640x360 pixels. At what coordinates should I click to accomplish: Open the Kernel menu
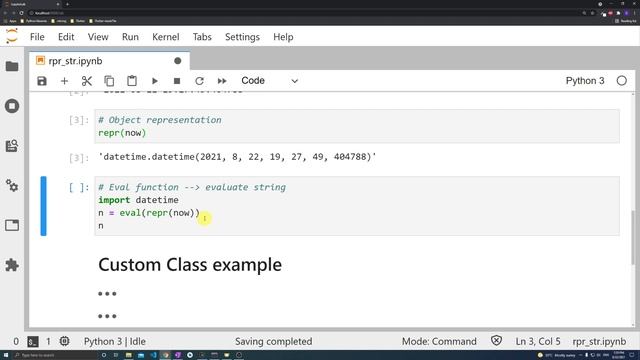pyautogui.click(x=166, y=37)
